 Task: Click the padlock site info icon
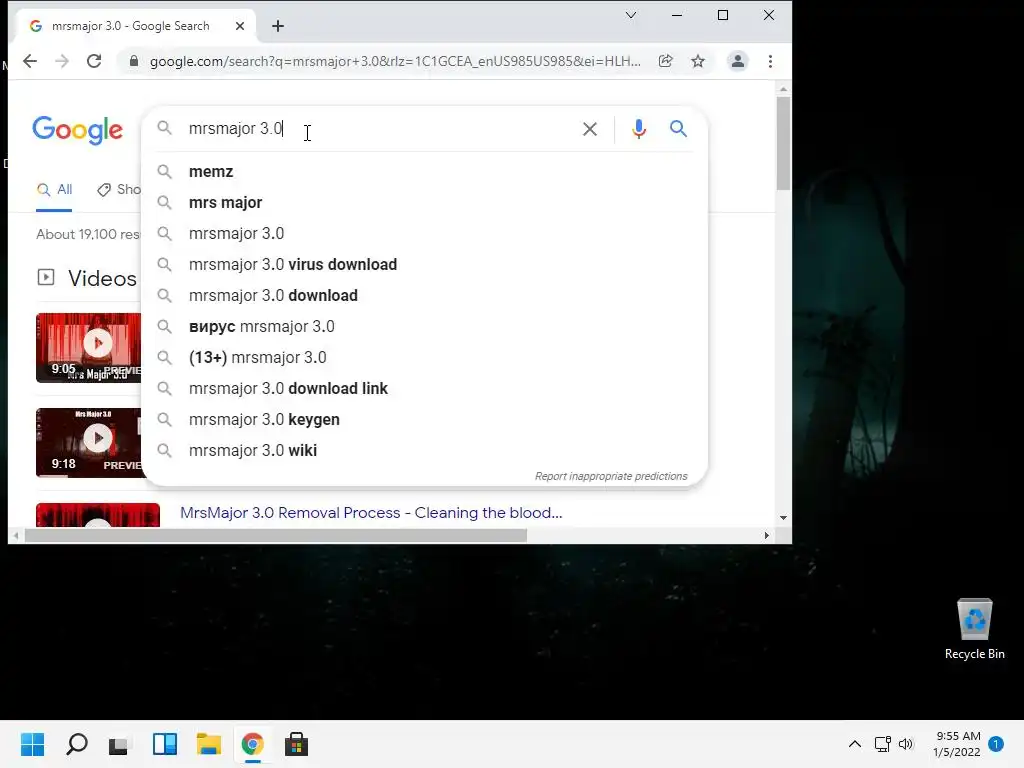(134, 61)
